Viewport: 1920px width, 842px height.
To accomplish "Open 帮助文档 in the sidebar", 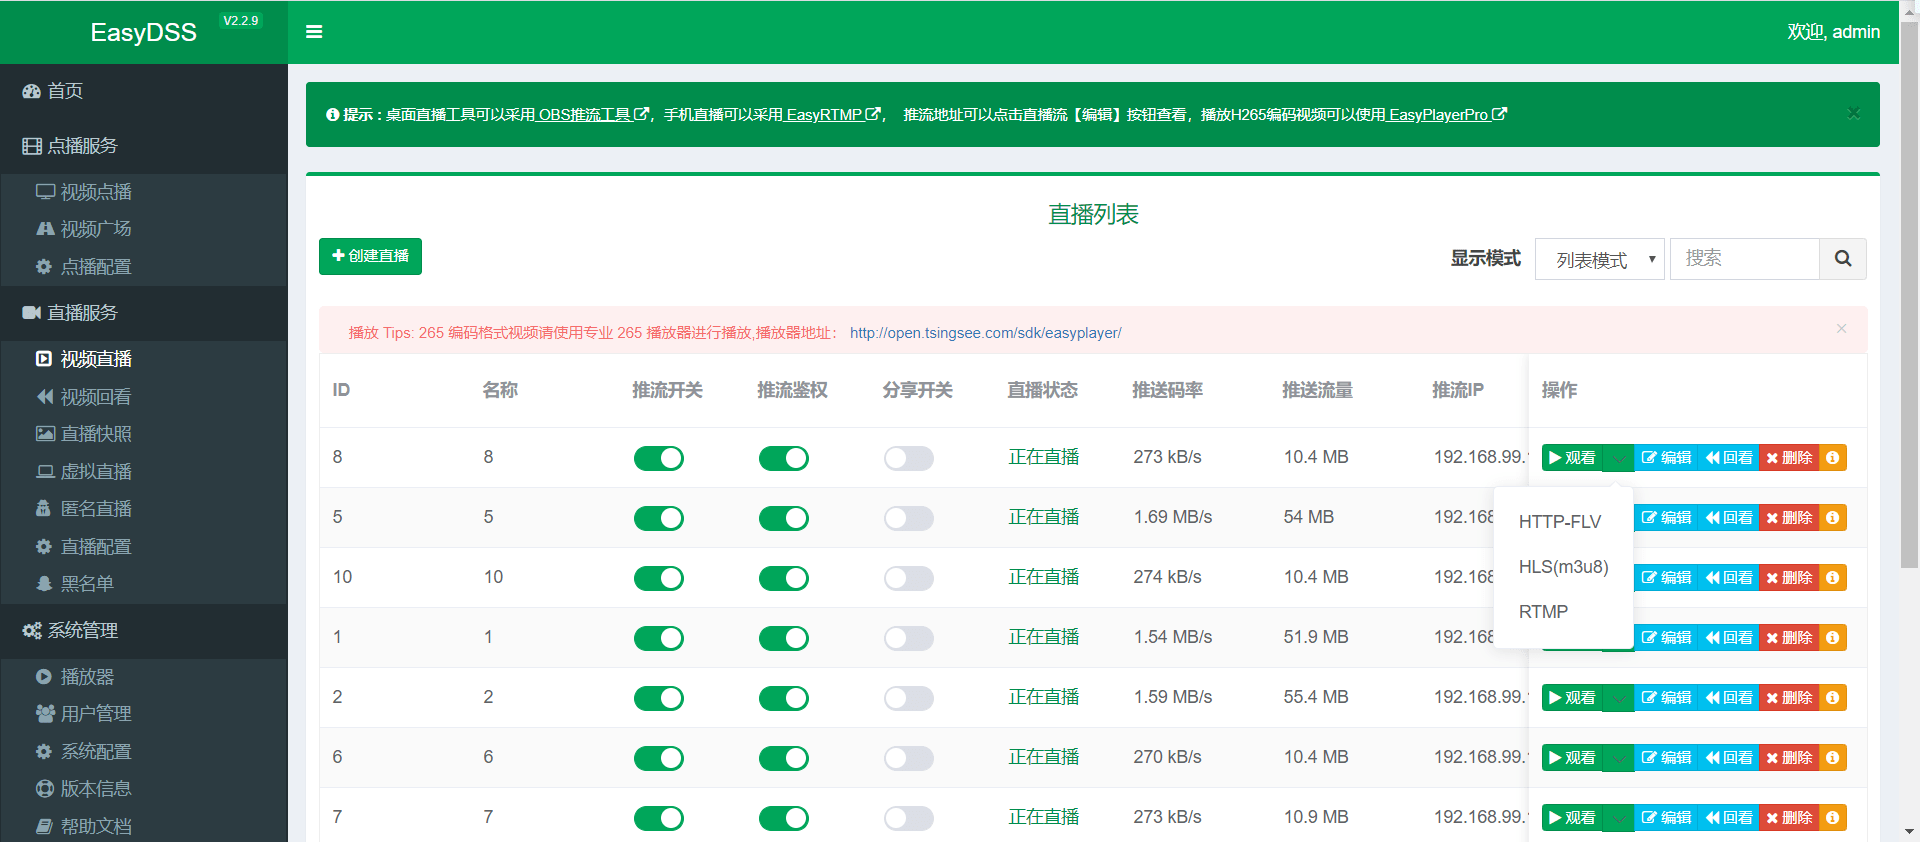I will (96, 827).
